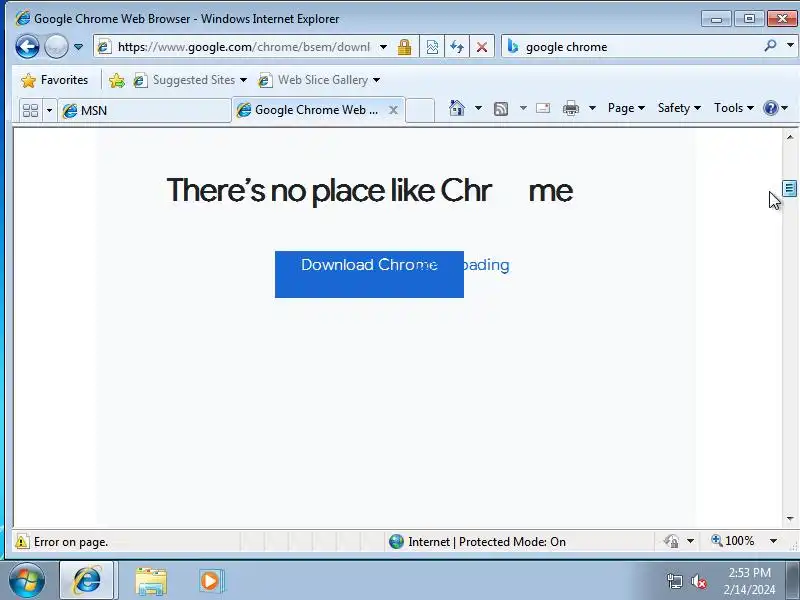Expand the feeds dropdown arrow

[523, 108]
